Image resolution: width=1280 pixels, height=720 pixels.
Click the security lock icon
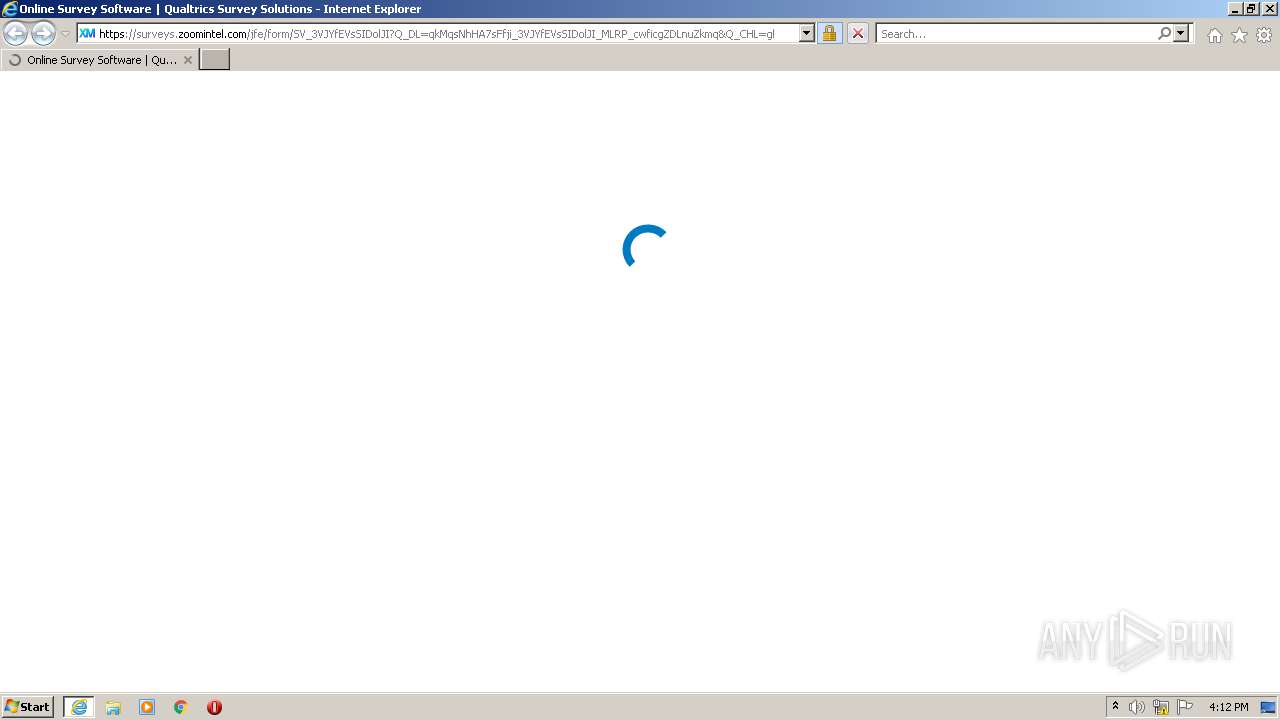click(x=829, y=33)
